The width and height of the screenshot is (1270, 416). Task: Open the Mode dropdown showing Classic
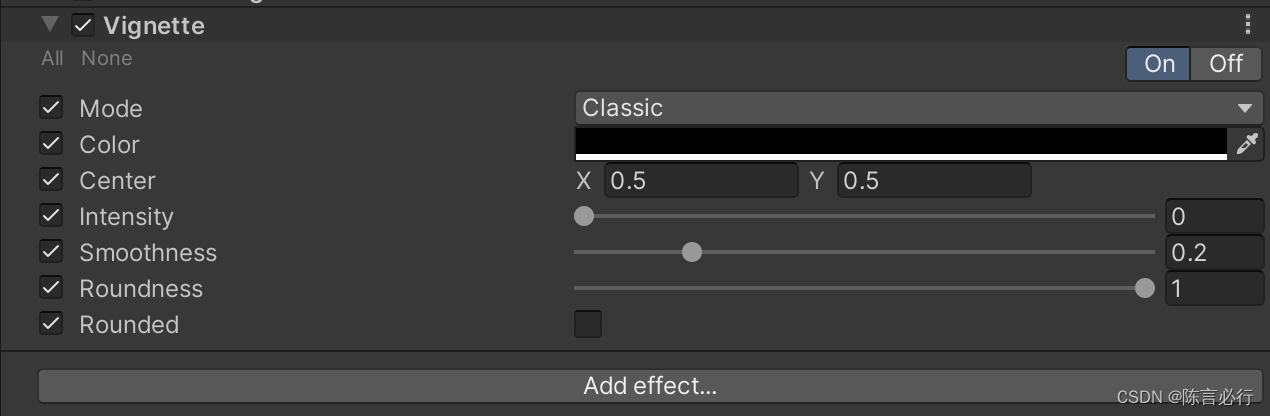[919, 108]
